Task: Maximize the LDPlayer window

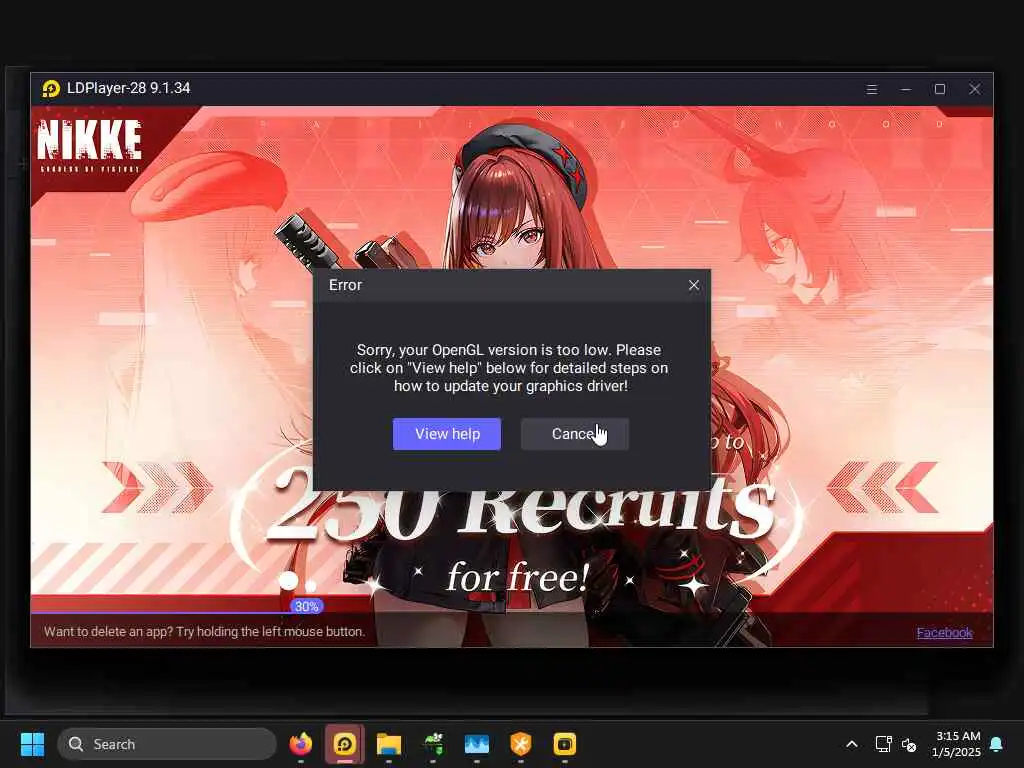Action: tap(940, 89)
